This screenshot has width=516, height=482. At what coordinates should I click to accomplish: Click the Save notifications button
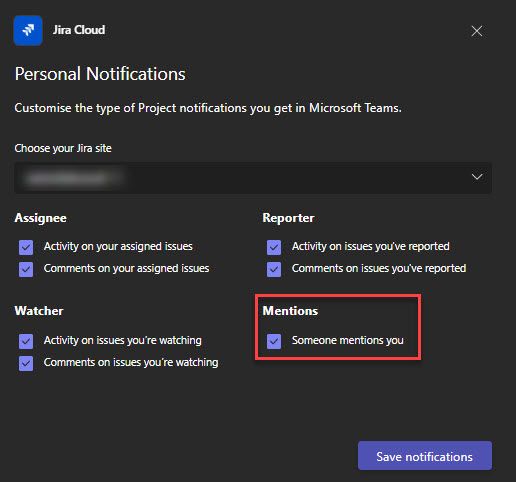425,456
